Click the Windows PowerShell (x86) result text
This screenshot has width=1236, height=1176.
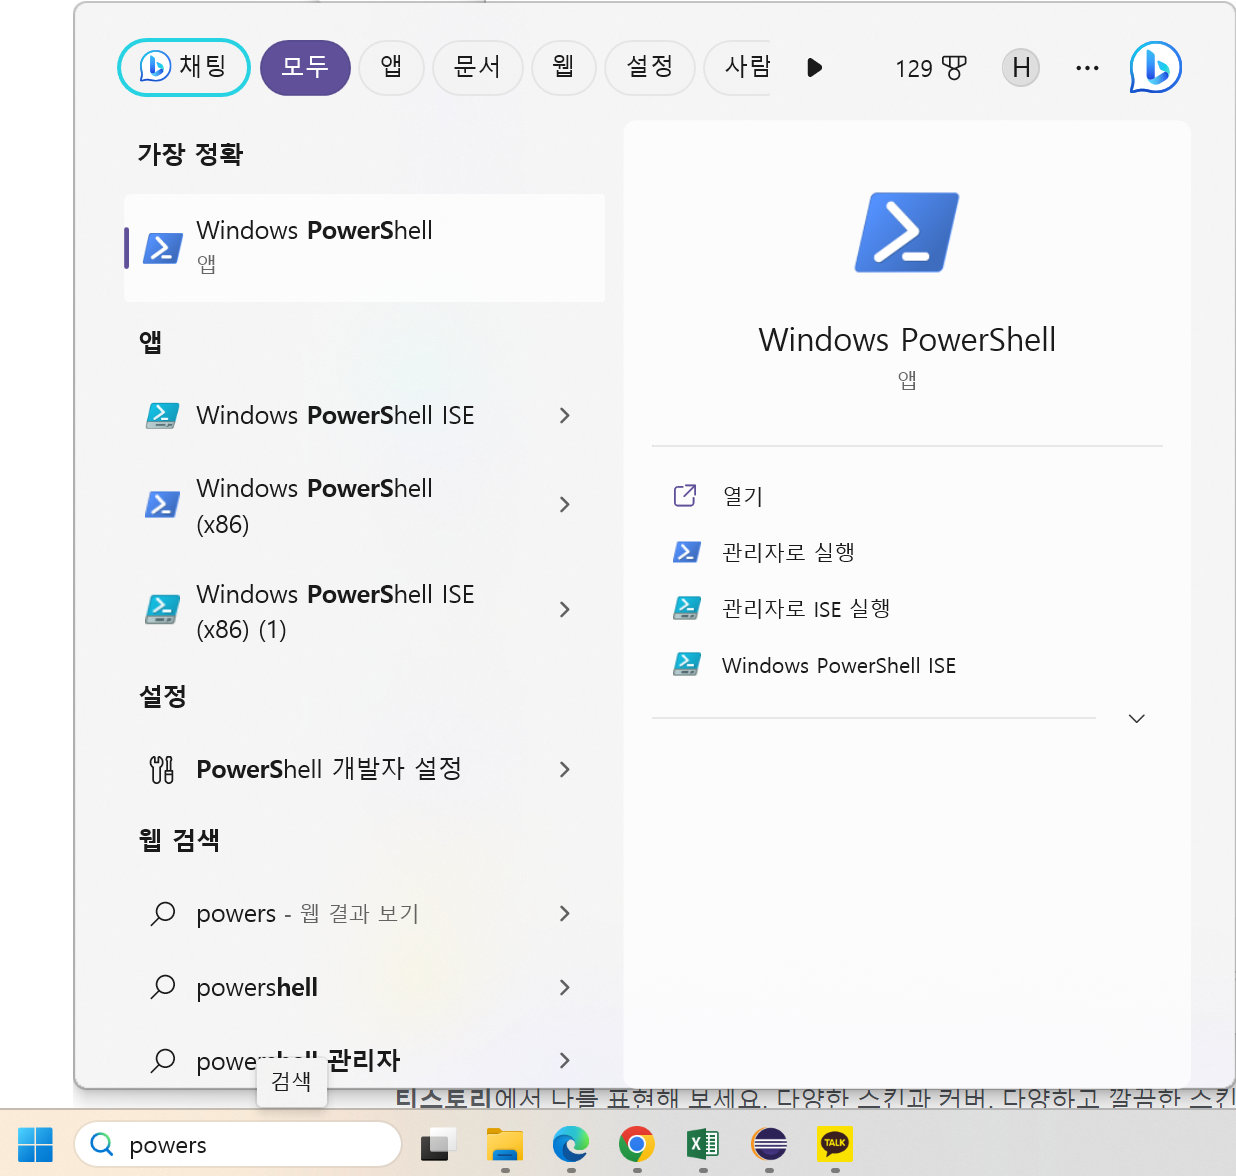pos(314,506)
